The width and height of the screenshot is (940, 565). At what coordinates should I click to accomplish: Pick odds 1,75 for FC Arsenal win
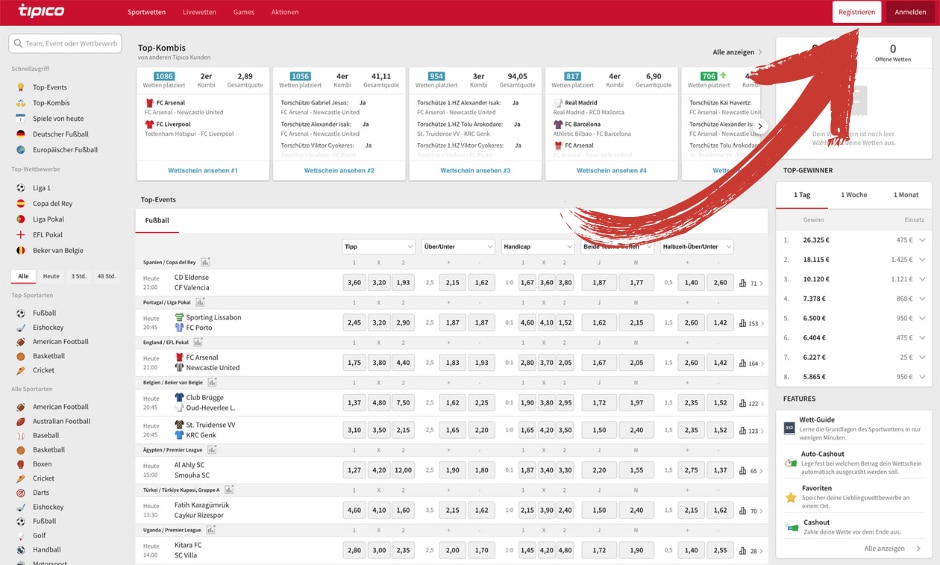354,363
